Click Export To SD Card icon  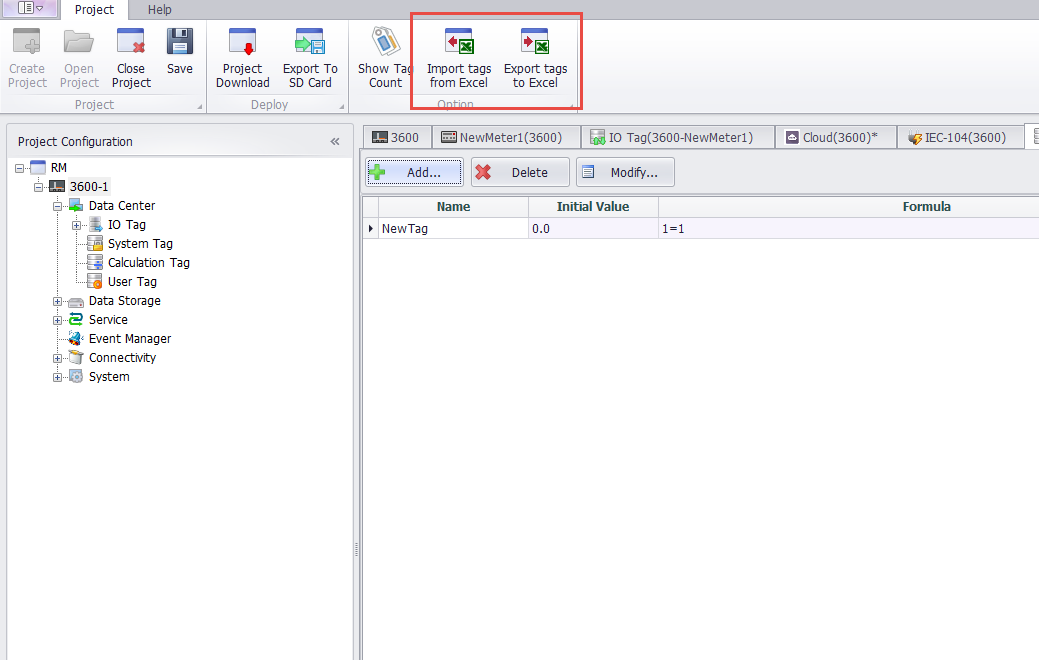pos(309,44)
